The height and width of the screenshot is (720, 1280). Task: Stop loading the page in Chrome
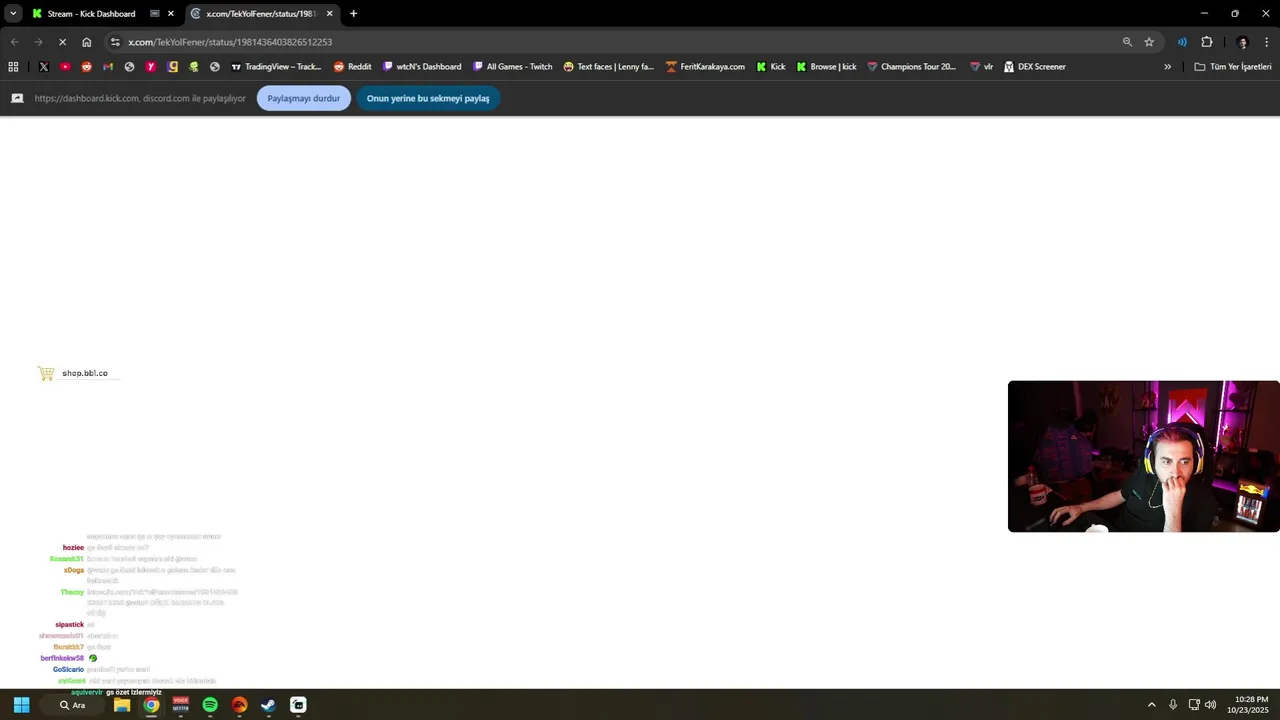coord(62,42)
